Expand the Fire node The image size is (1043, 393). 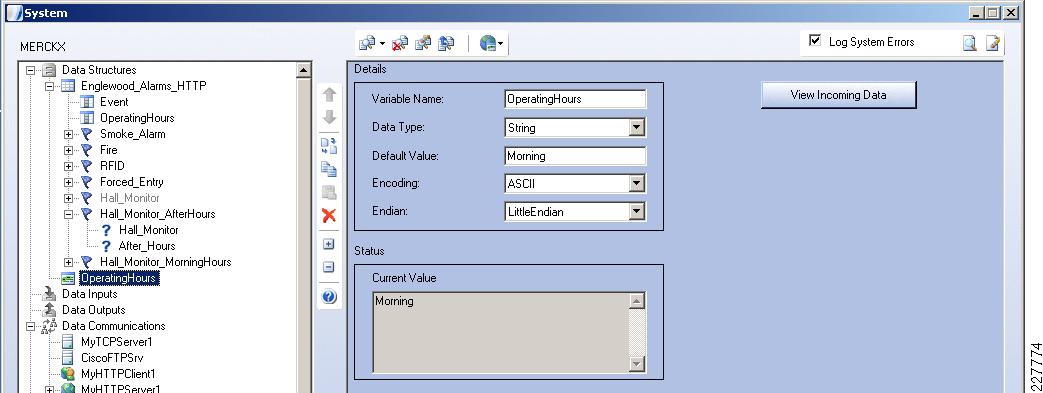(x=68, y=150)
